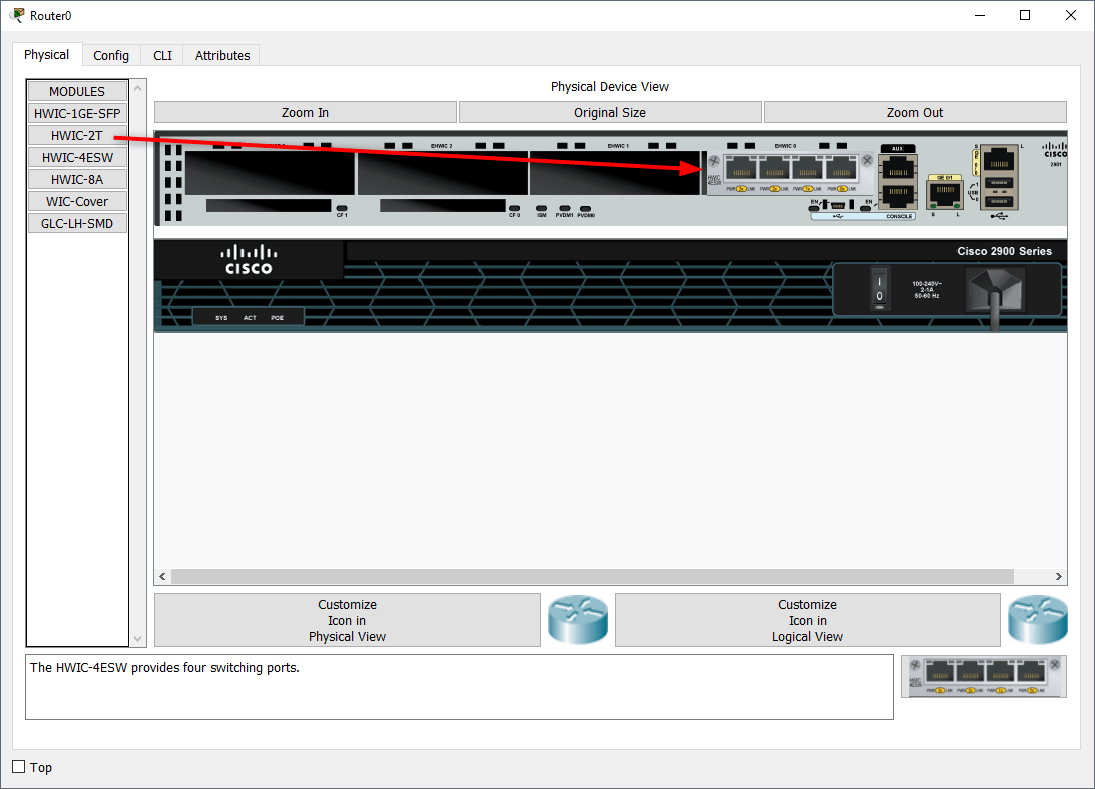Select the WIC-Cover module
The height and width of the screenshot is (789, 1095).
pyautogui.click(x=77, y=201)
